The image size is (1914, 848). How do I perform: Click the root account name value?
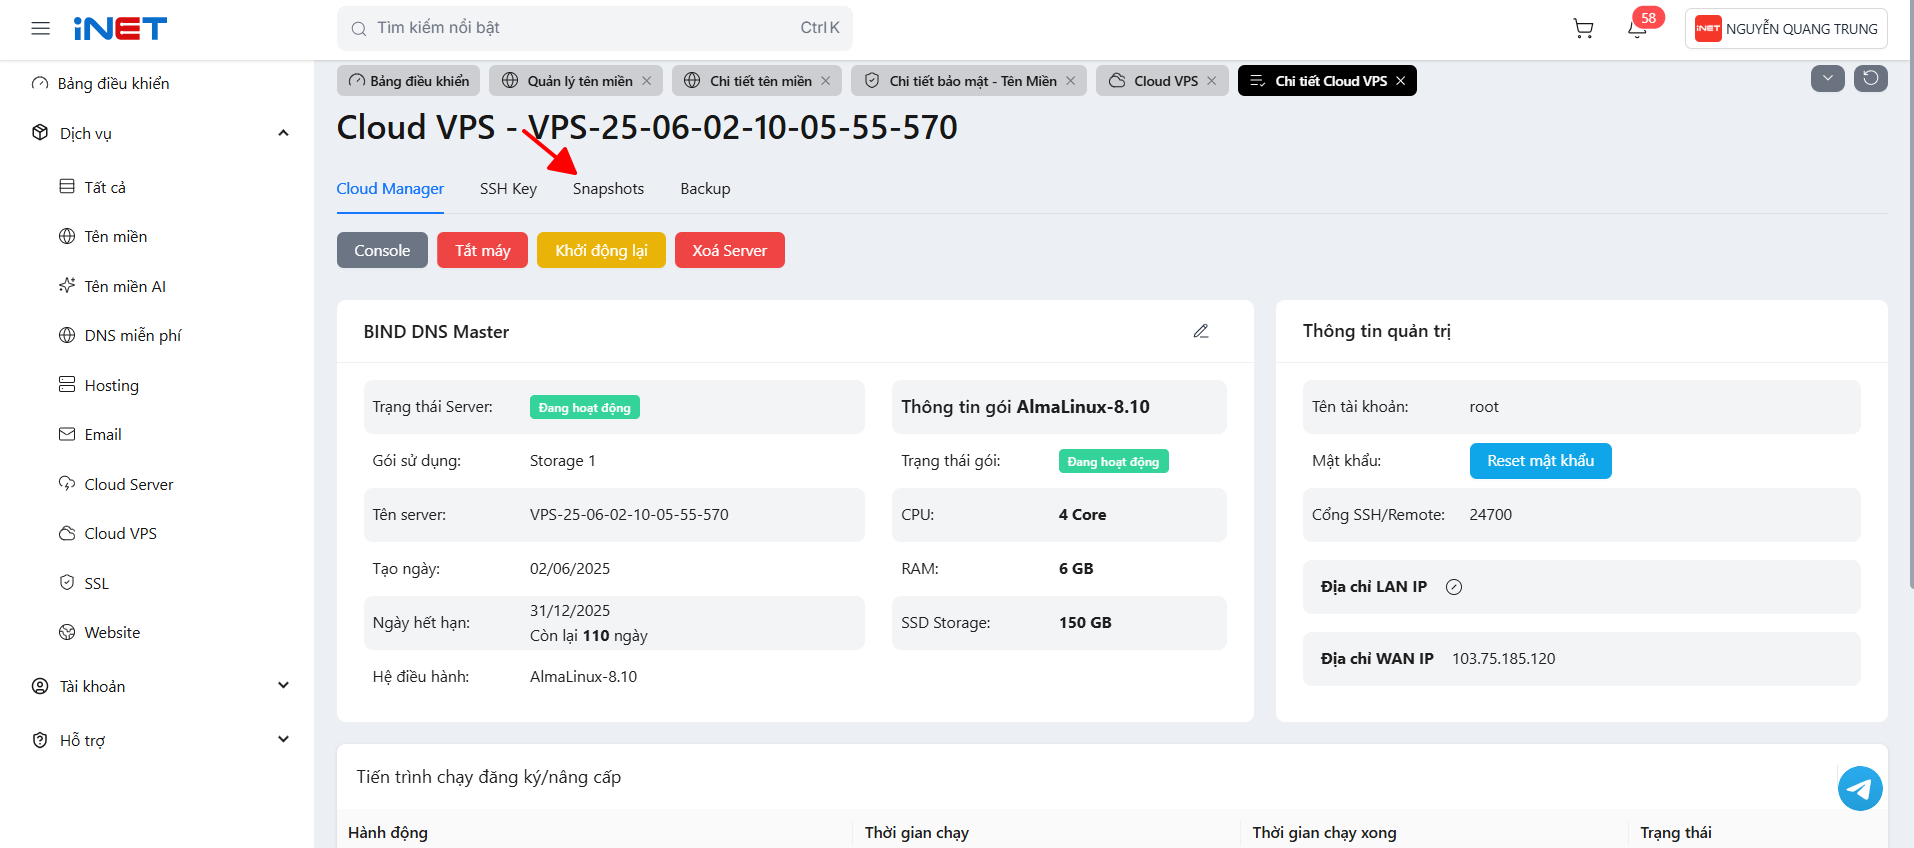click(x=1484, y=407)
